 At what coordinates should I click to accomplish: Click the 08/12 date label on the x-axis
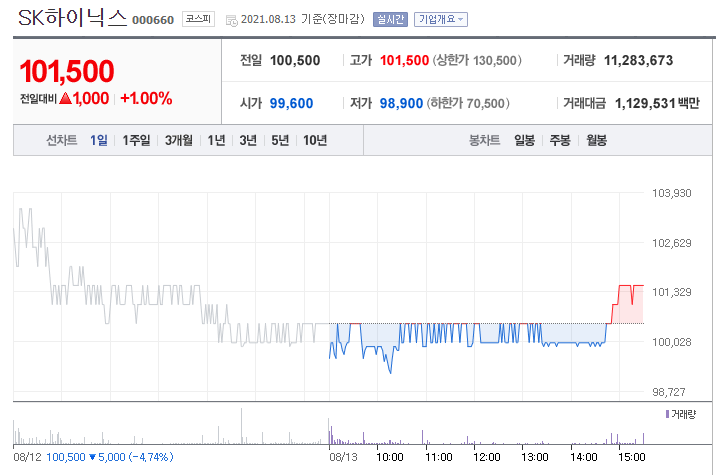27,457
